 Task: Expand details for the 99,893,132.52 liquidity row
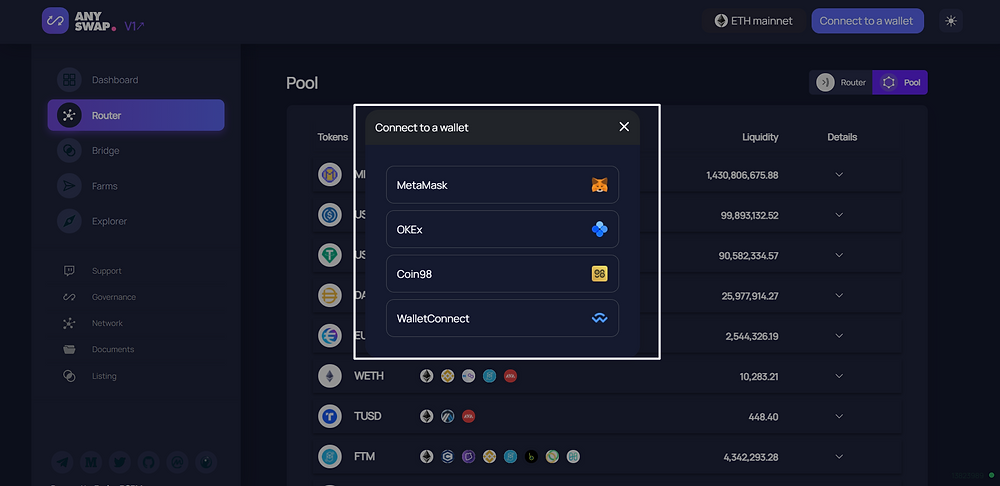(839, 215)
